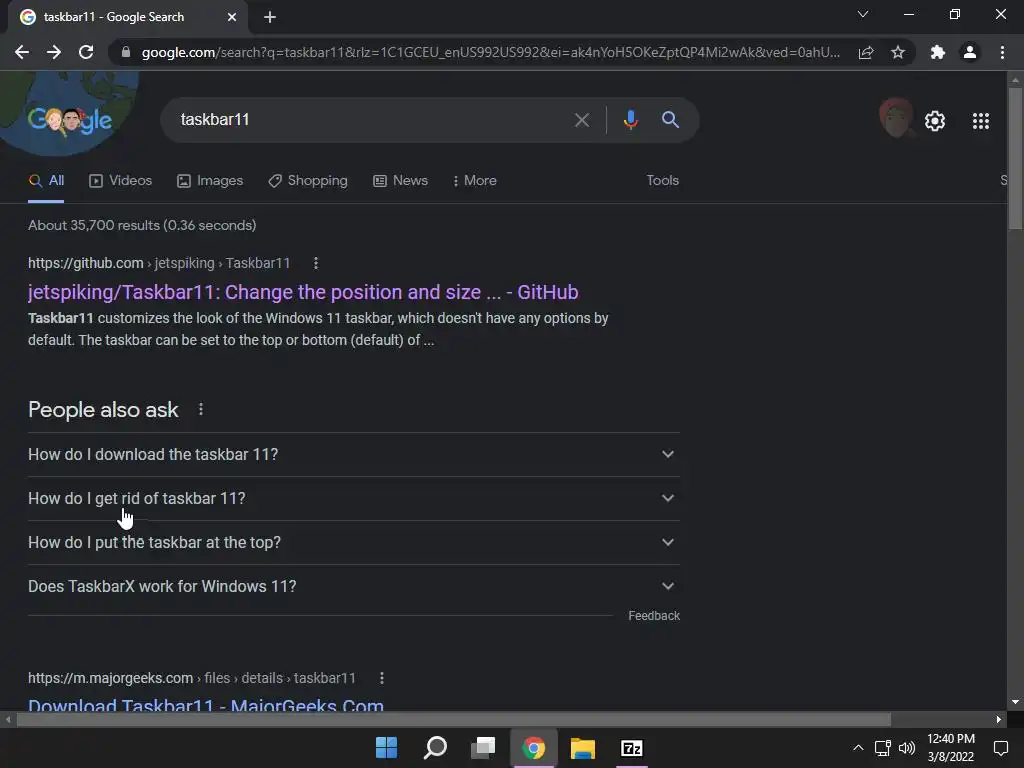Switch to the Videos tab

(x=121, y=181)
